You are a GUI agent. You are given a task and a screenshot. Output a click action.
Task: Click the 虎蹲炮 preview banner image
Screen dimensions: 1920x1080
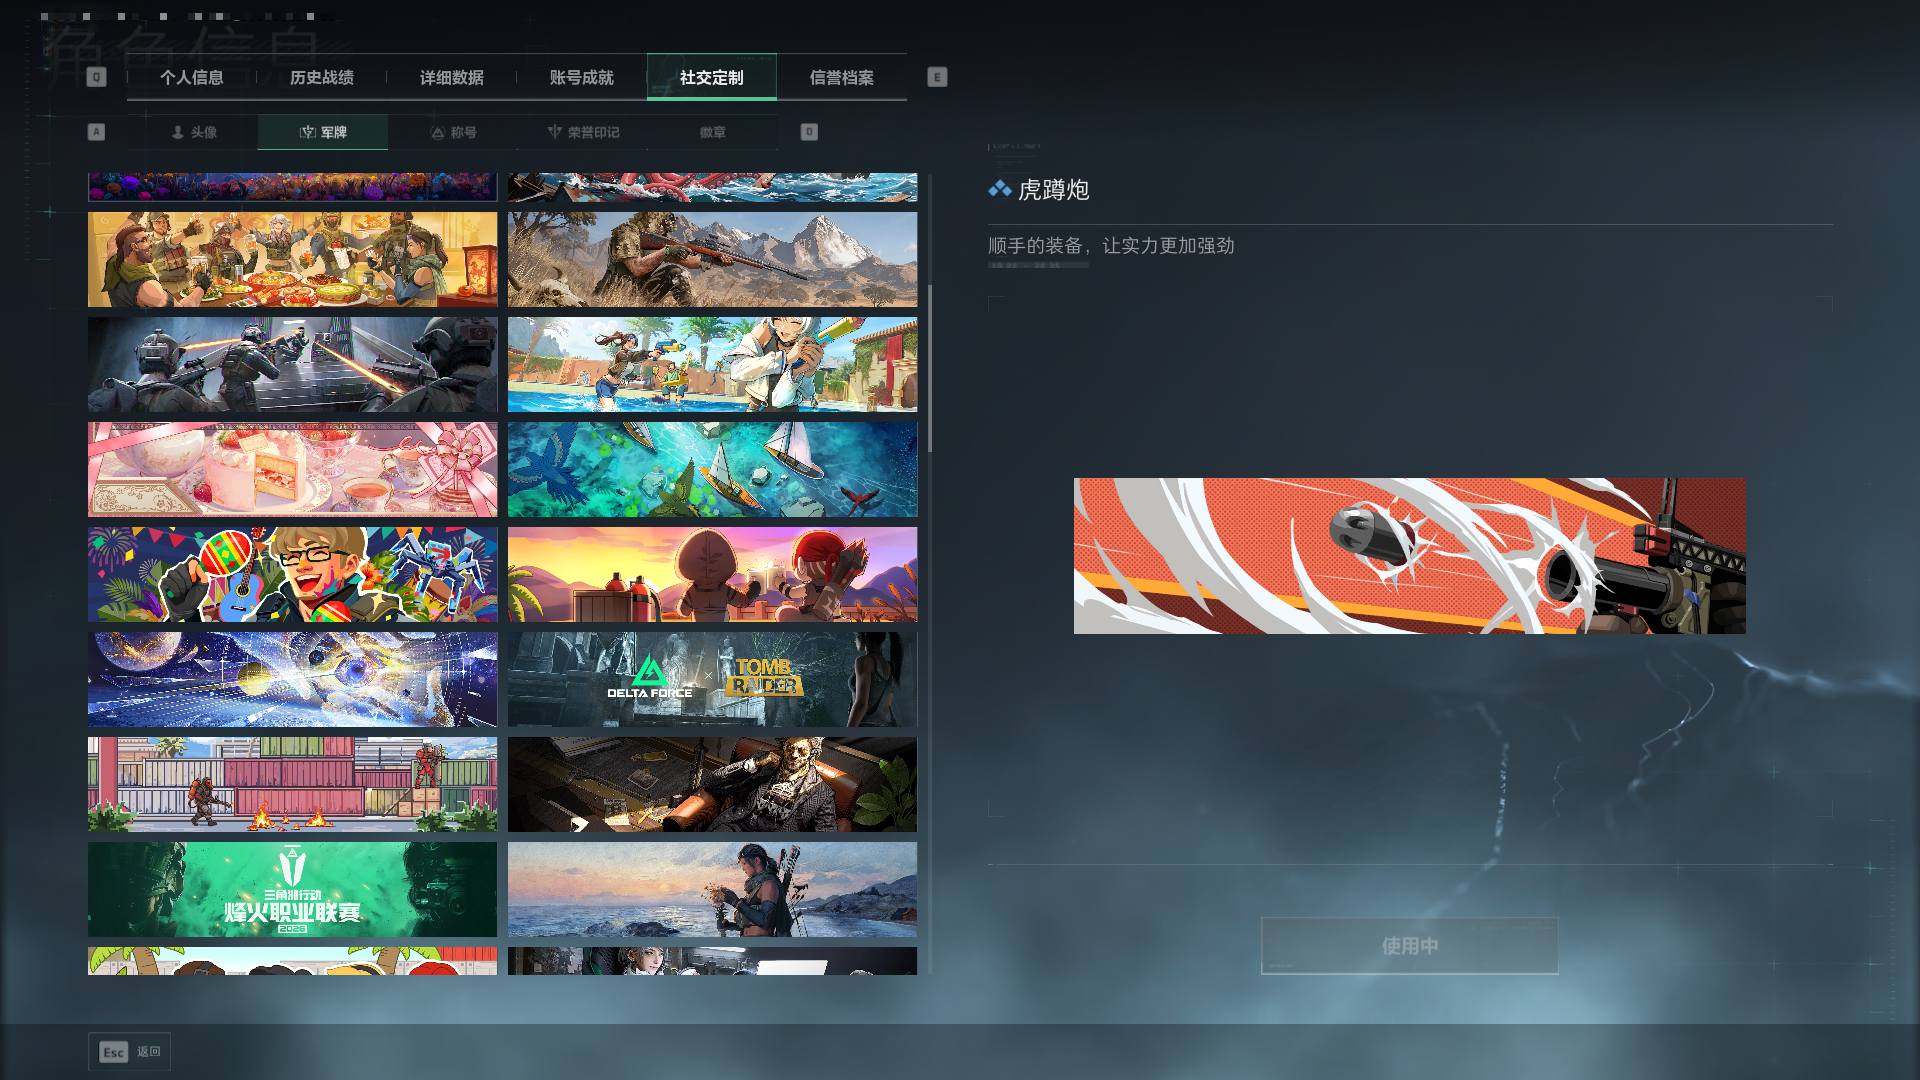[1409, 556]
